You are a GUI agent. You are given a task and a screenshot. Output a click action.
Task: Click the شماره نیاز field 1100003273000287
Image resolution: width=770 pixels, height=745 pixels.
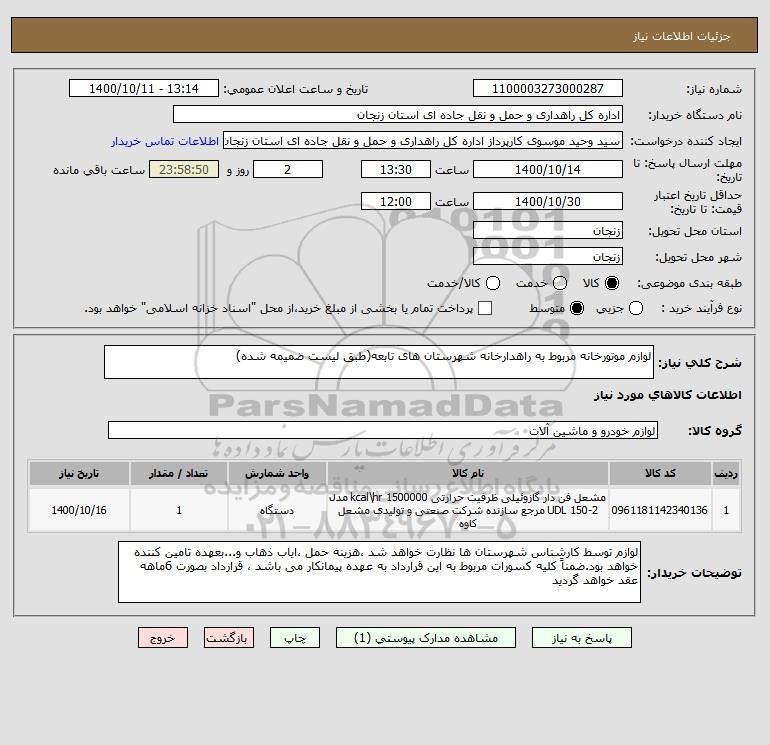[548, 88]
